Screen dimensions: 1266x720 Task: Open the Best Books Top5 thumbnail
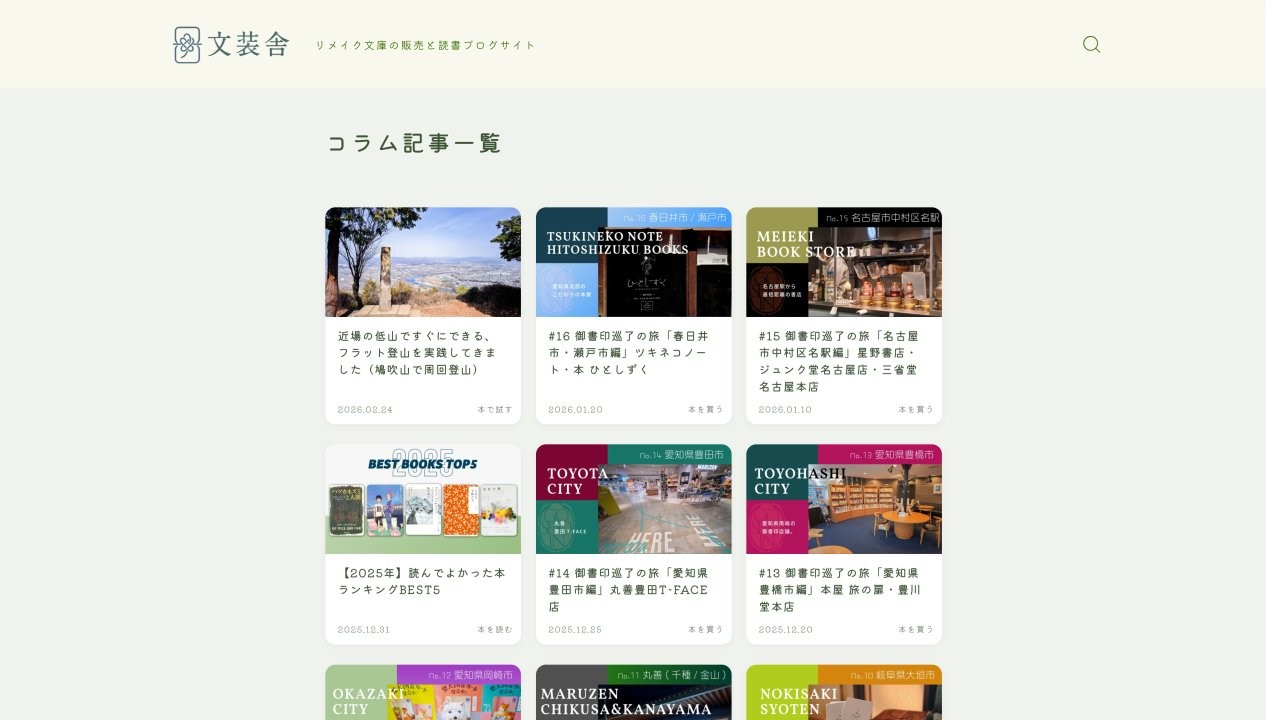[x=422, y=499]
